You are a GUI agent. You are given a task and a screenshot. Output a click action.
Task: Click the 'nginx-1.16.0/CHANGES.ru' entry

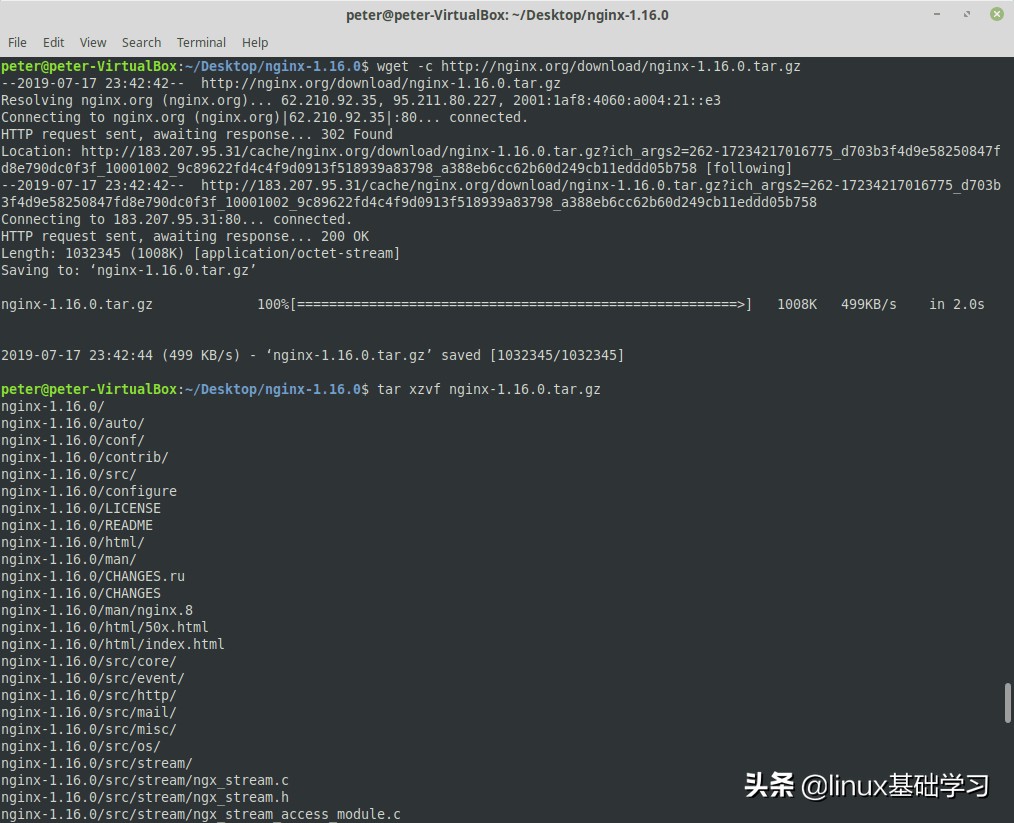pos(92,576)
